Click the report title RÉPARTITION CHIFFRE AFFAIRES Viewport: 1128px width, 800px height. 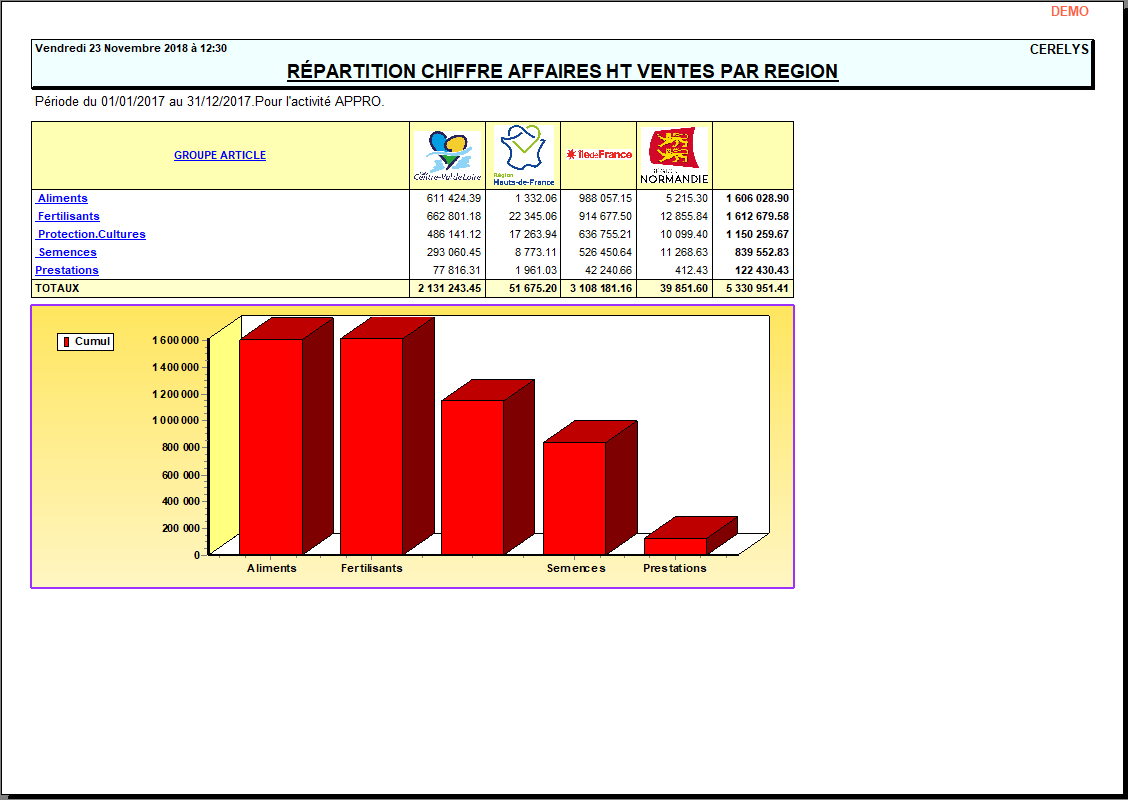pyautogui.click(x=562, y=71)
